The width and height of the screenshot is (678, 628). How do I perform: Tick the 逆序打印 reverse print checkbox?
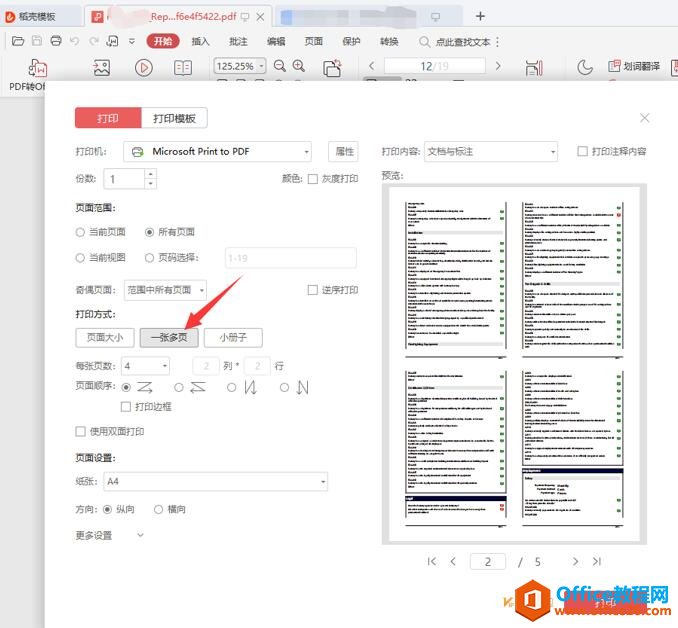[x=313, y=290]
